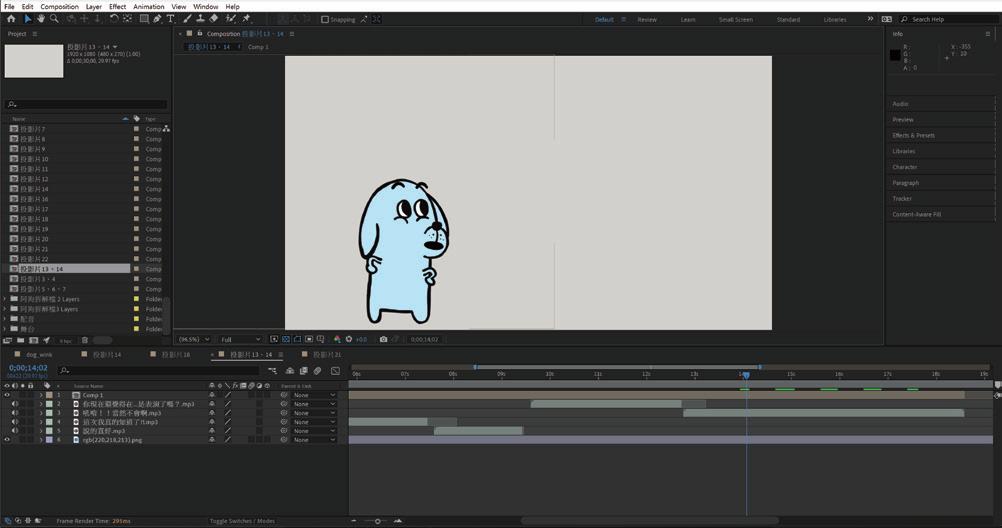Open the resolution dropdown set to Full
Viewport: 1002px width, 528px height.
240,339
